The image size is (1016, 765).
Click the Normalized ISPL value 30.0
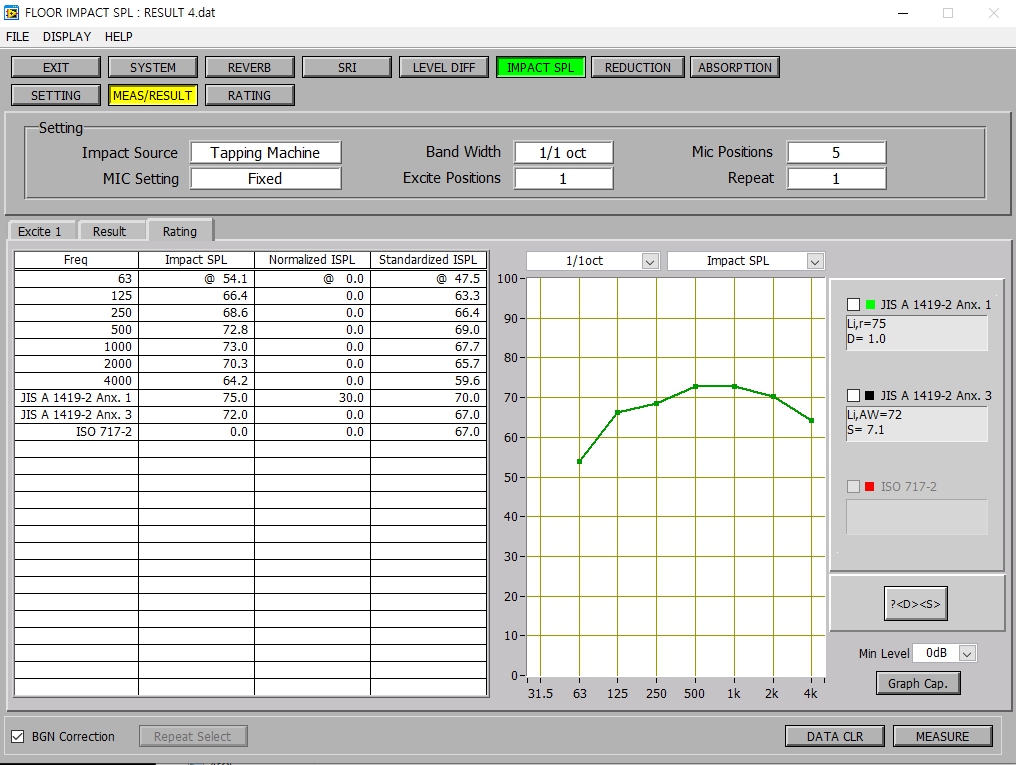pyautogui.click(x=312, y=398)
